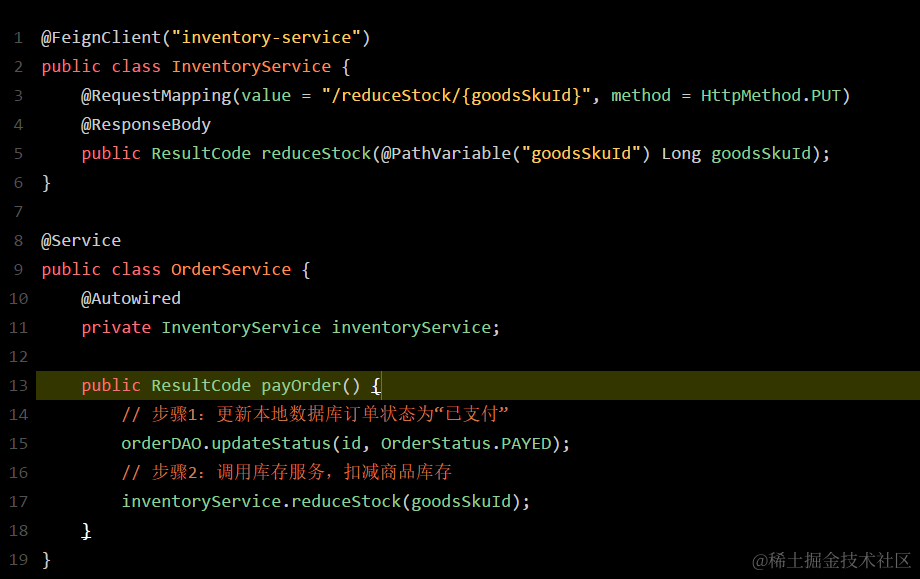Click inventoryService.reduceStock call on line 17
Viewport: 920px width, 579px height.
click(261, 502)
